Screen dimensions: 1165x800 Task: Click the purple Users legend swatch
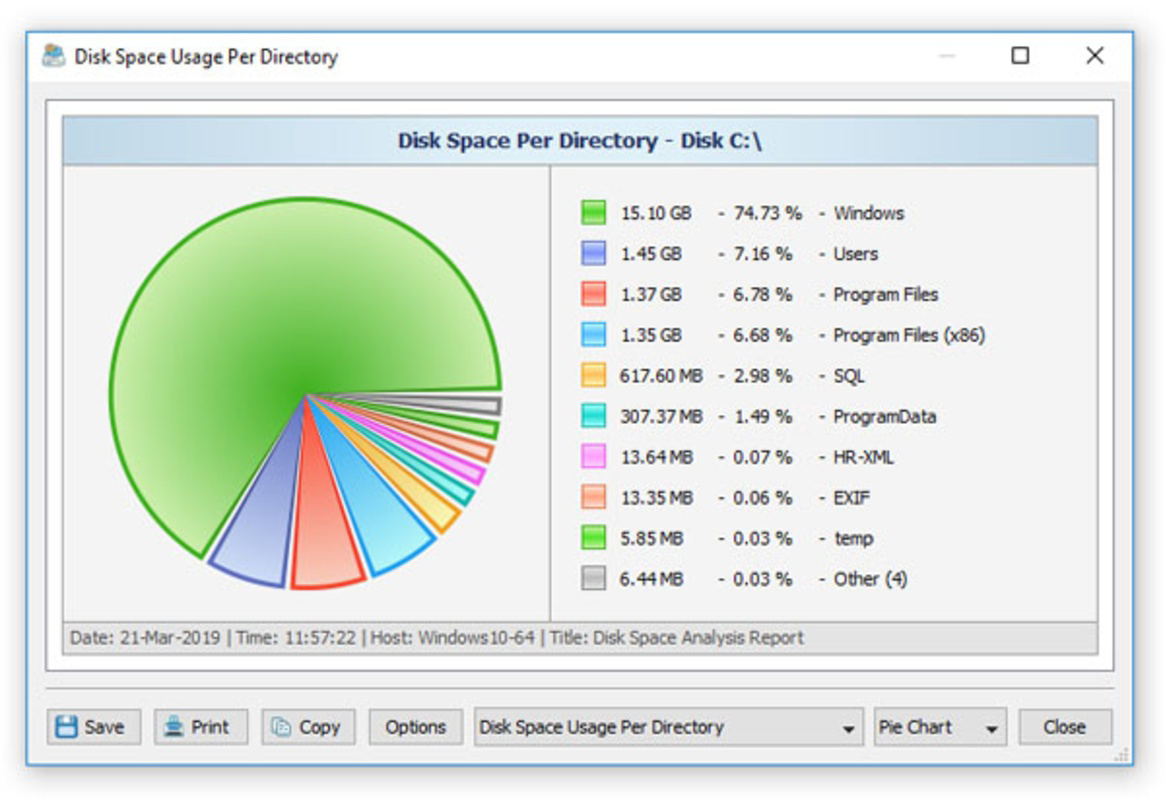(x=593, y=253)
